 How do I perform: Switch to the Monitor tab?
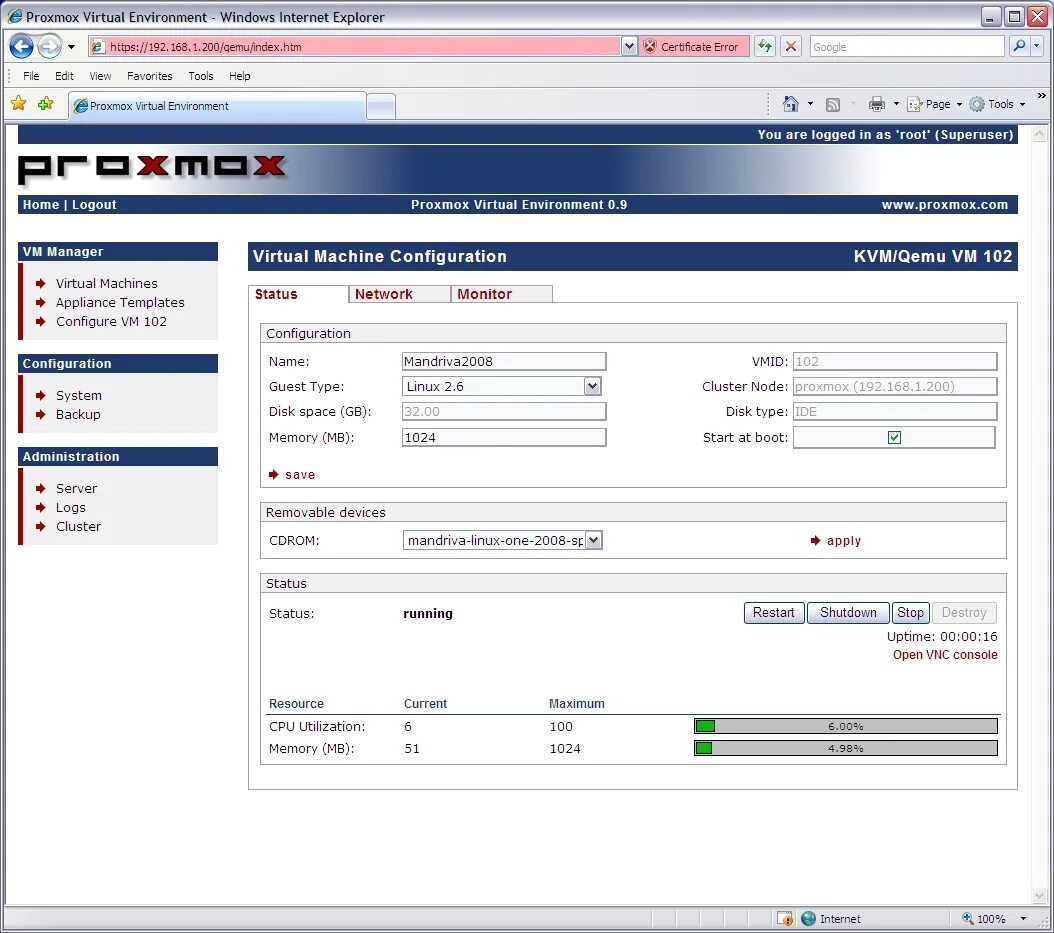(x=501, y=294)
